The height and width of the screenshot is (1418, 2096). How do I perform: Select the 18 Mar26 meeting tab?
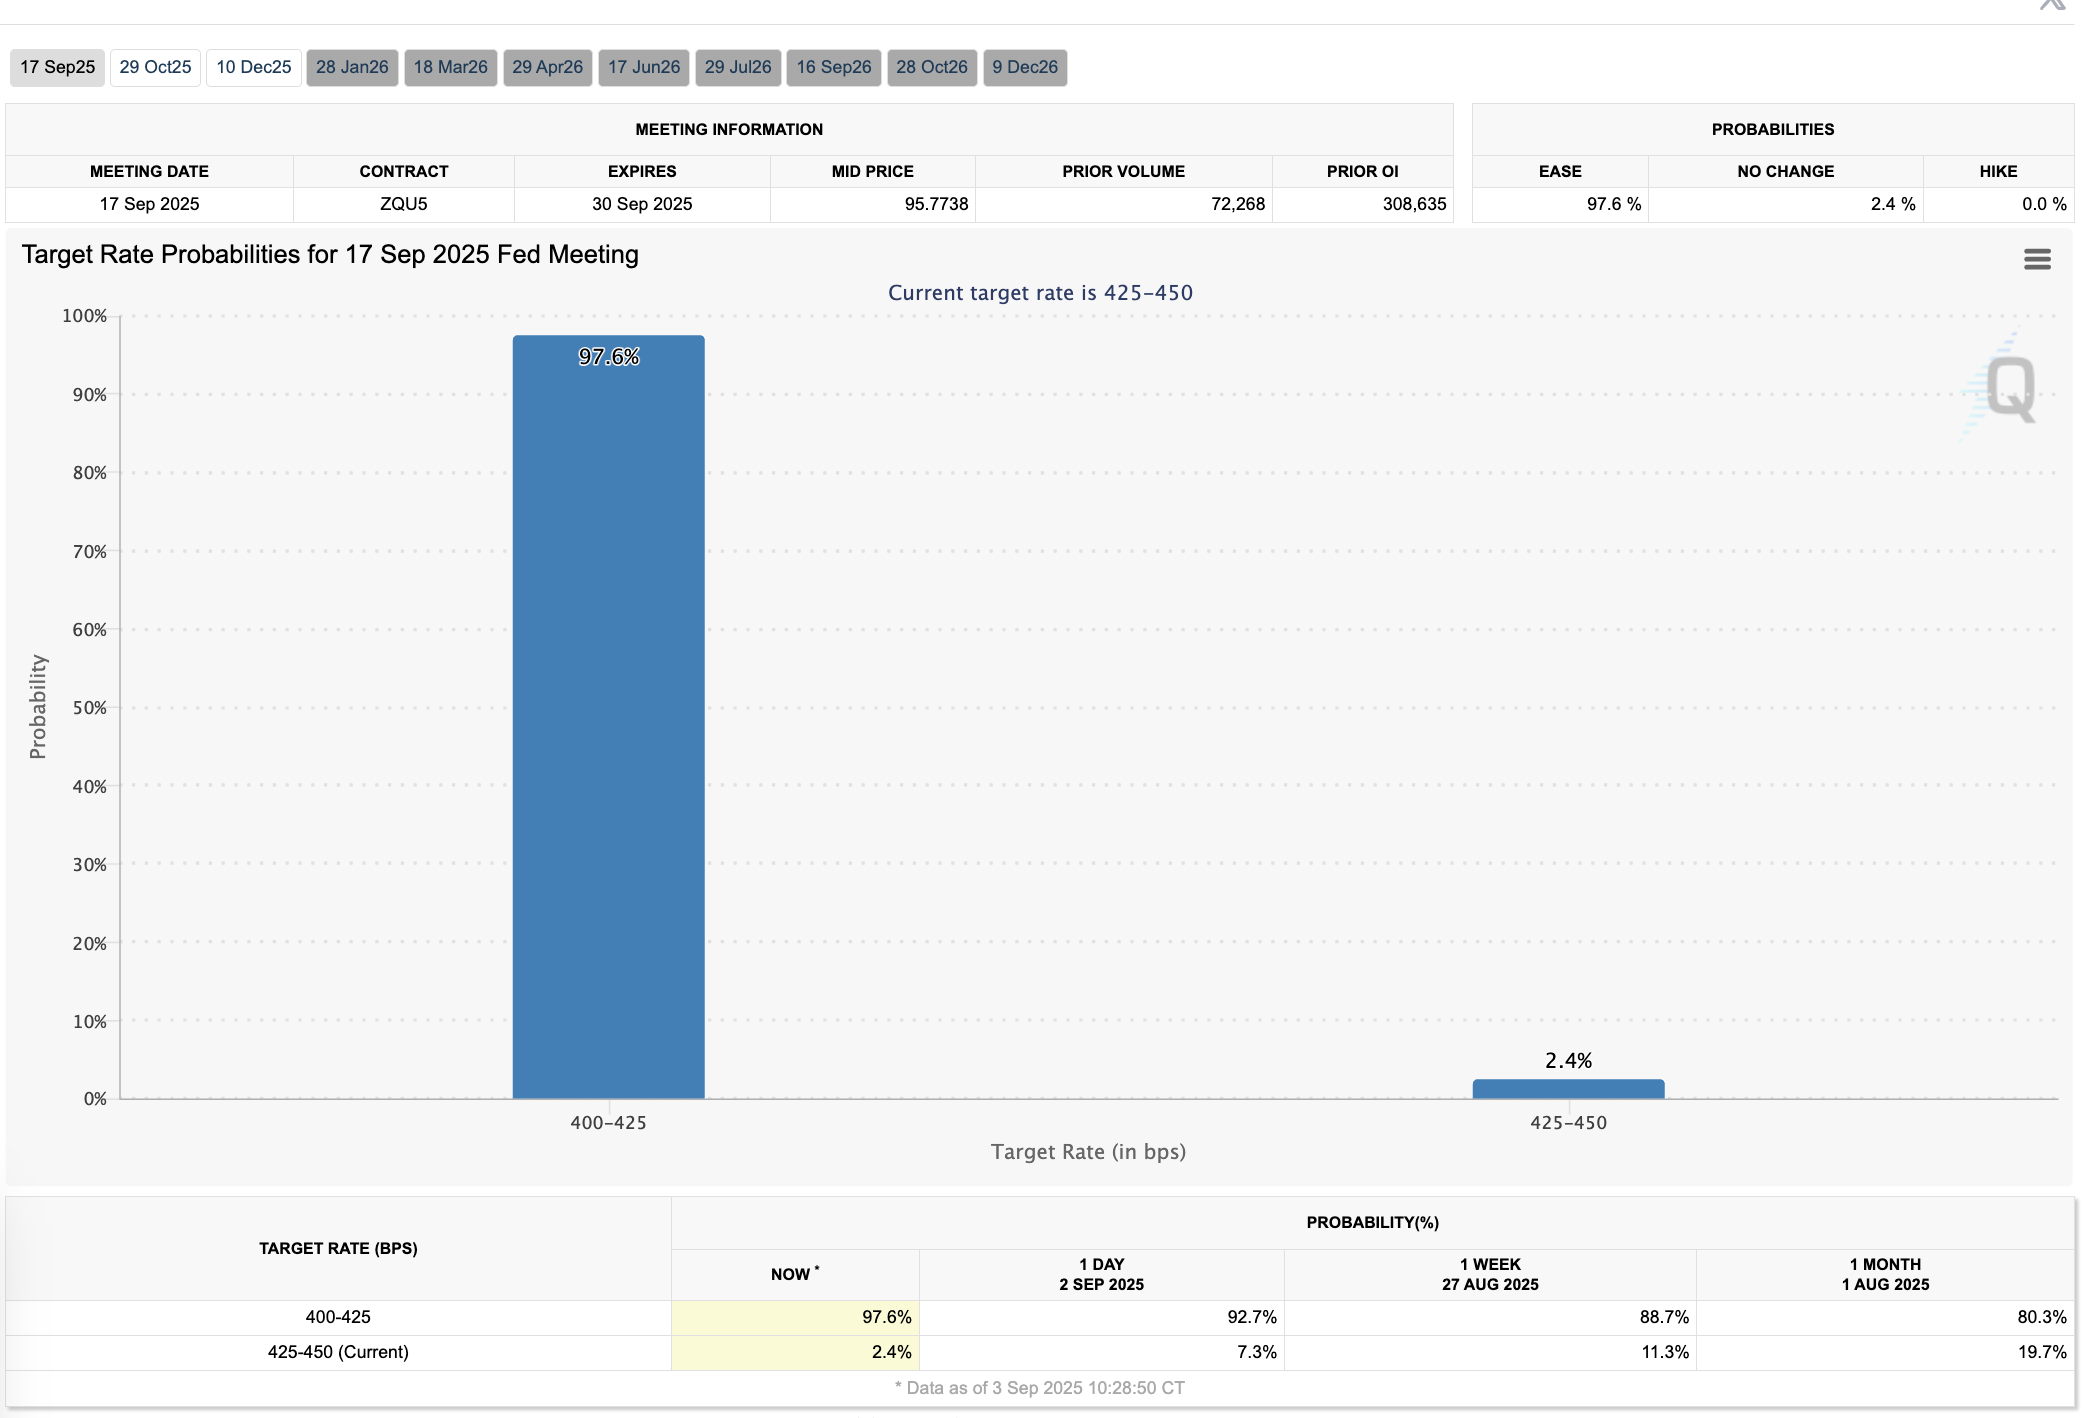click(x=450, y=67)
